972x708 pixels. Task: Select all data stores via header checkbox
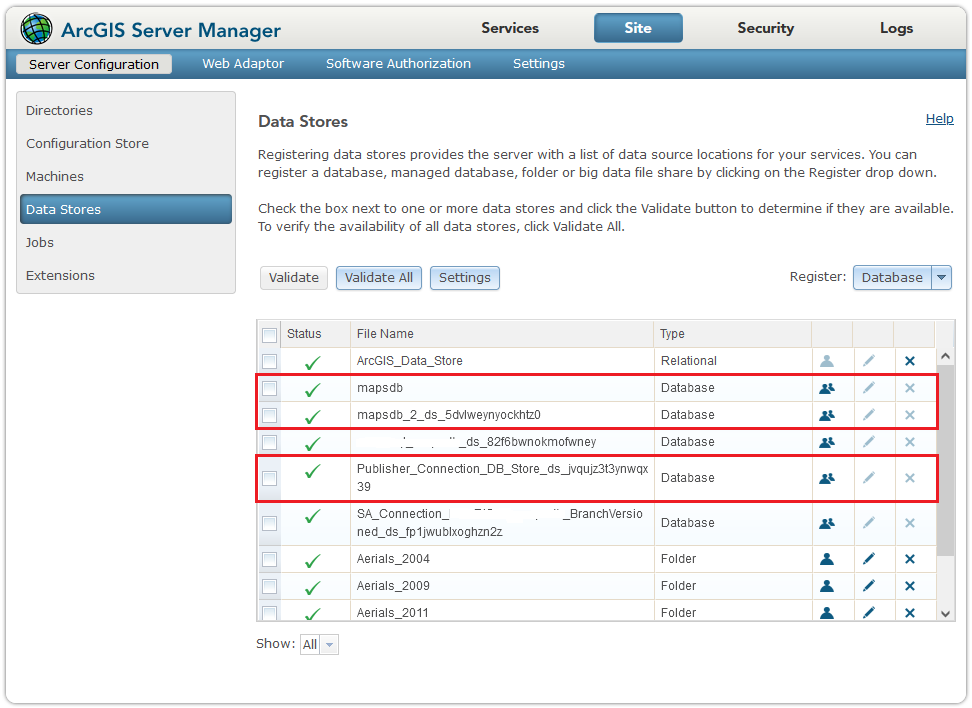coord(269,333)
